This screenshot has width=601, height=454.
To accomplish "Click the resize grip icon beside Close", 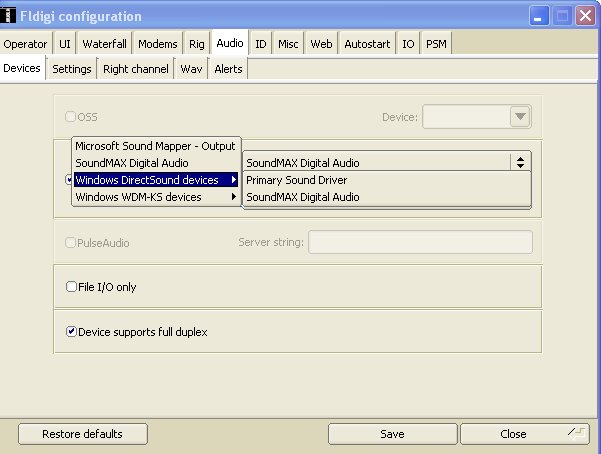I will tap(577, 433).
